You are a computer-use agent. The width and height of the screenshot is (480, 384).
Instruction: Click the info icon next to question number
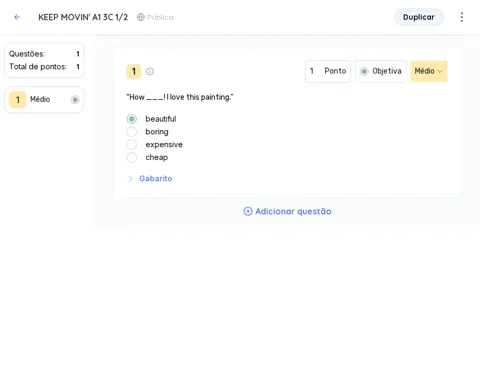click(x=150, y=71)
